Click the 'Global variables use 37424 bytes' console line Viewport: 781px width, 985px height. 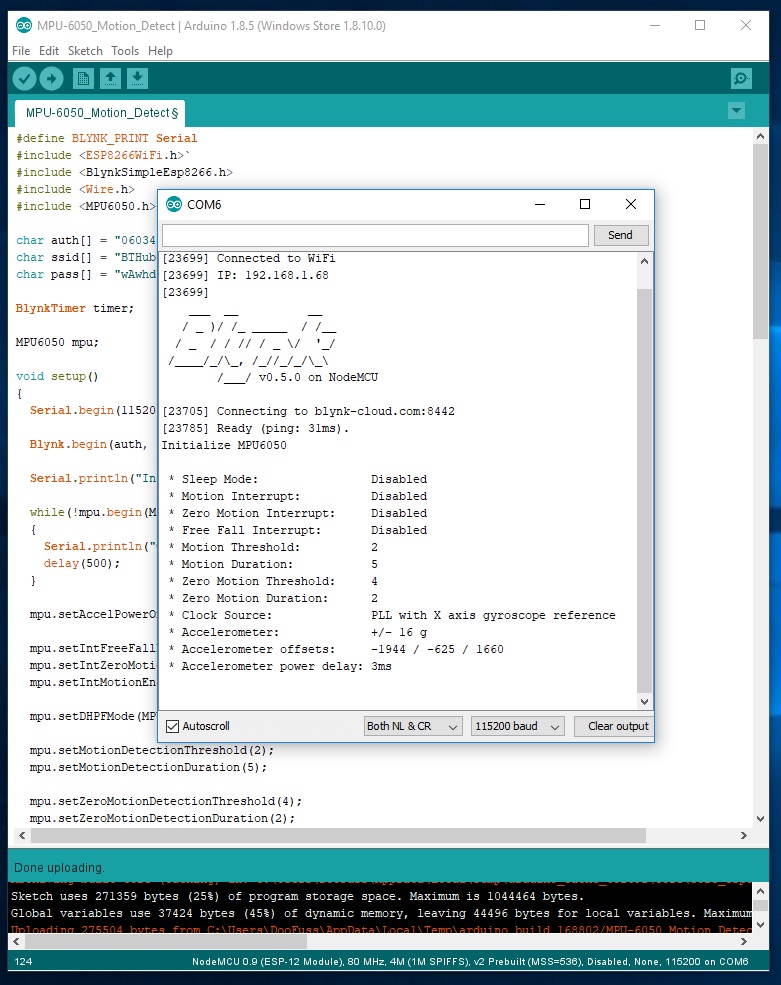click(x=381, y=913)
